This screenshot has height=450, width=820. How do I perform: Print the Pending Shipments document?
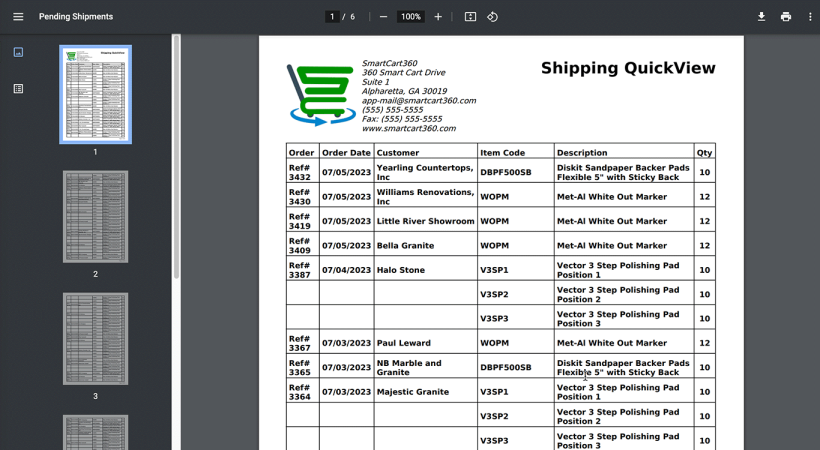click(x=786, y=17)
